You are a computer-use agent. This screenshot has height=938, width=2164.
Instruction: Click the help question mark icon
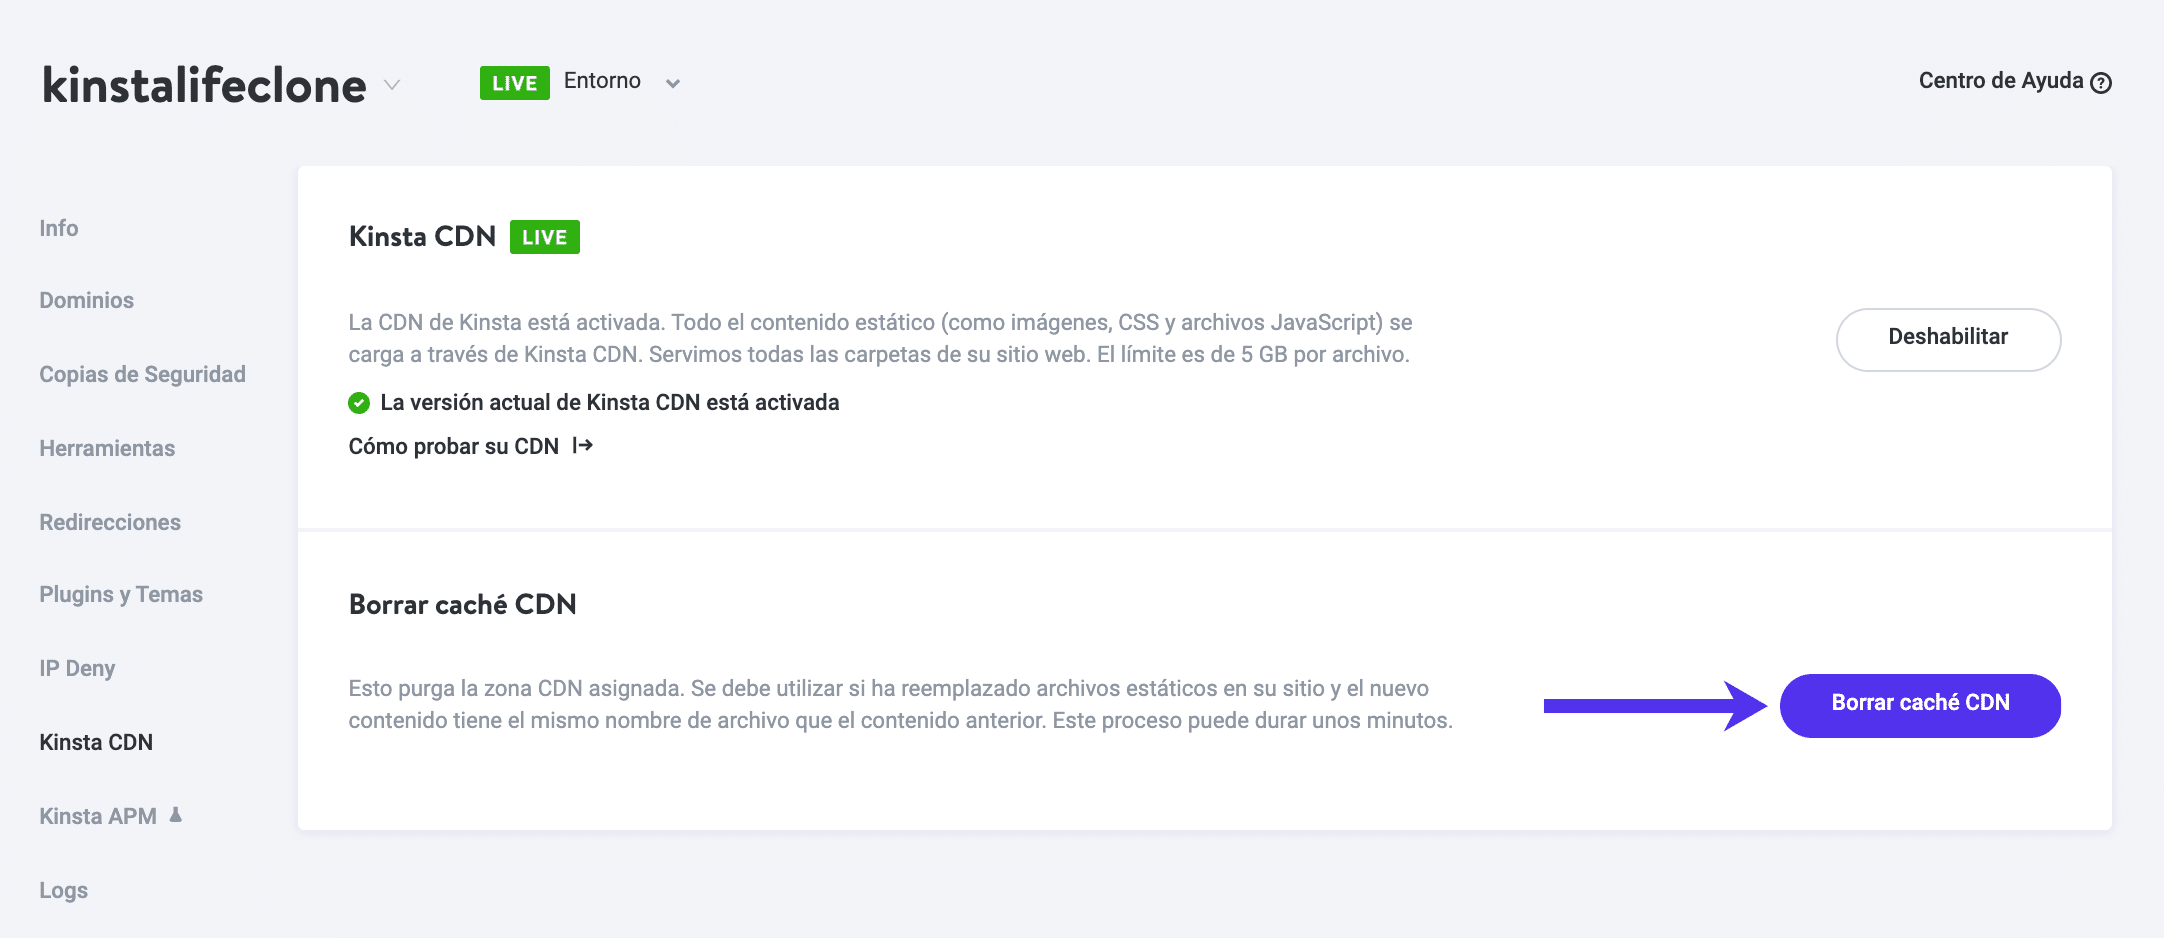[2101, 83]
